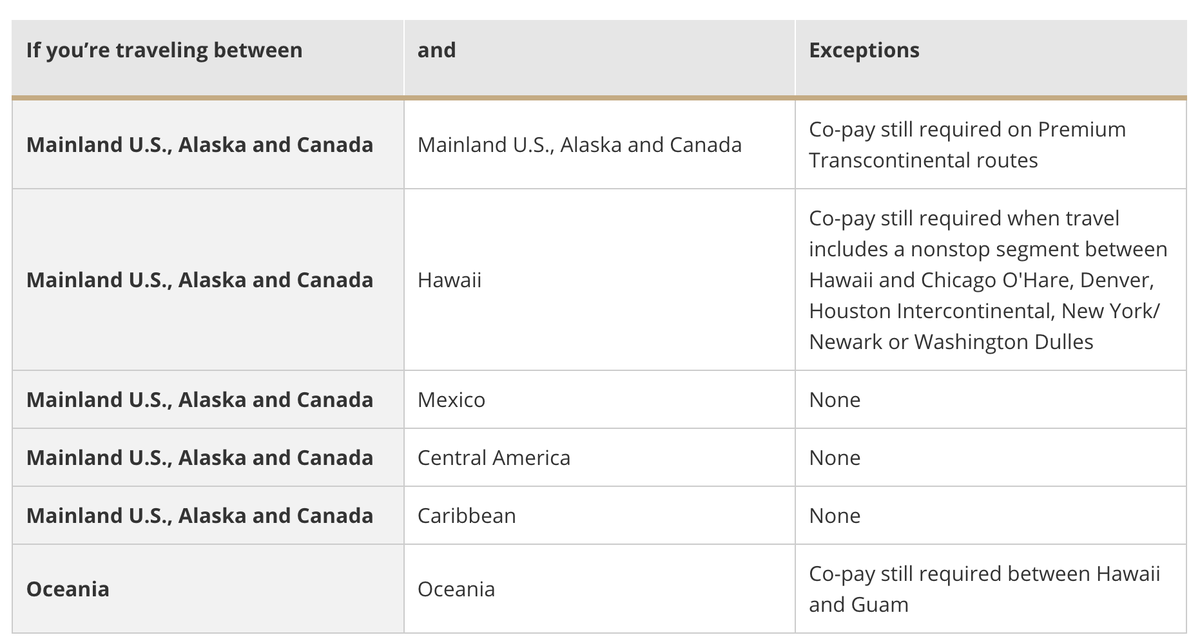Image resolution: width=1200 pixels, height=644 pixels.
Task: Click non-bold "Mainland U.S., Alaska and Canada" cell
Action: pos(579,145)
